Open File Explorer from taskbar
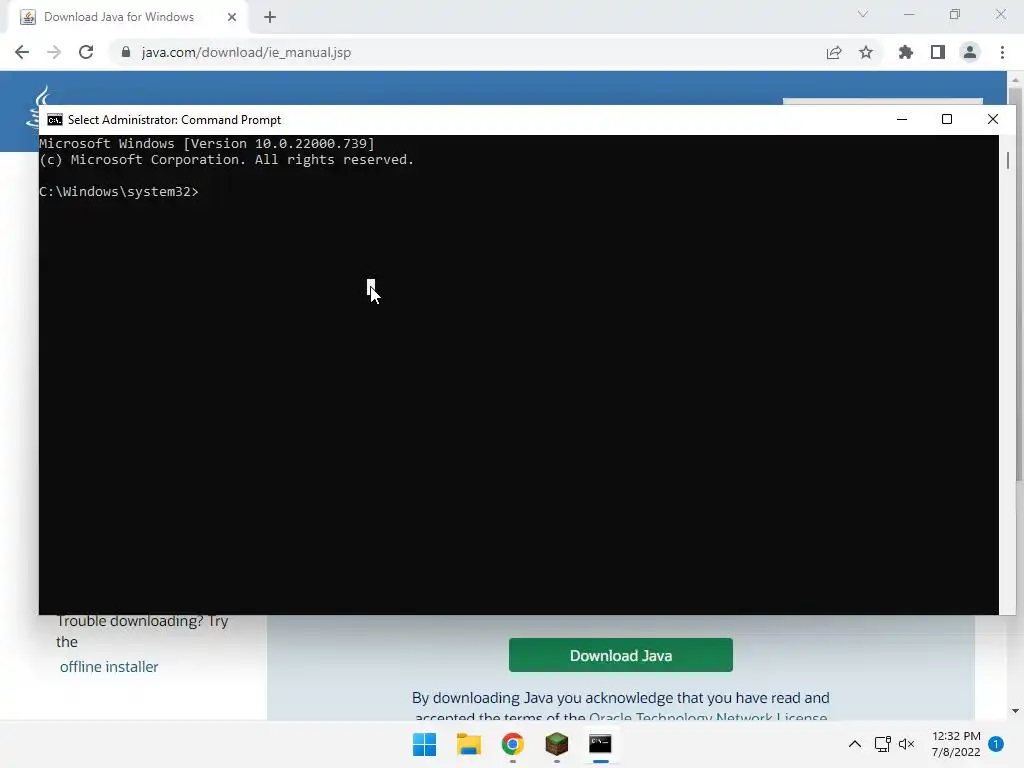 click(x=468, y=744)
